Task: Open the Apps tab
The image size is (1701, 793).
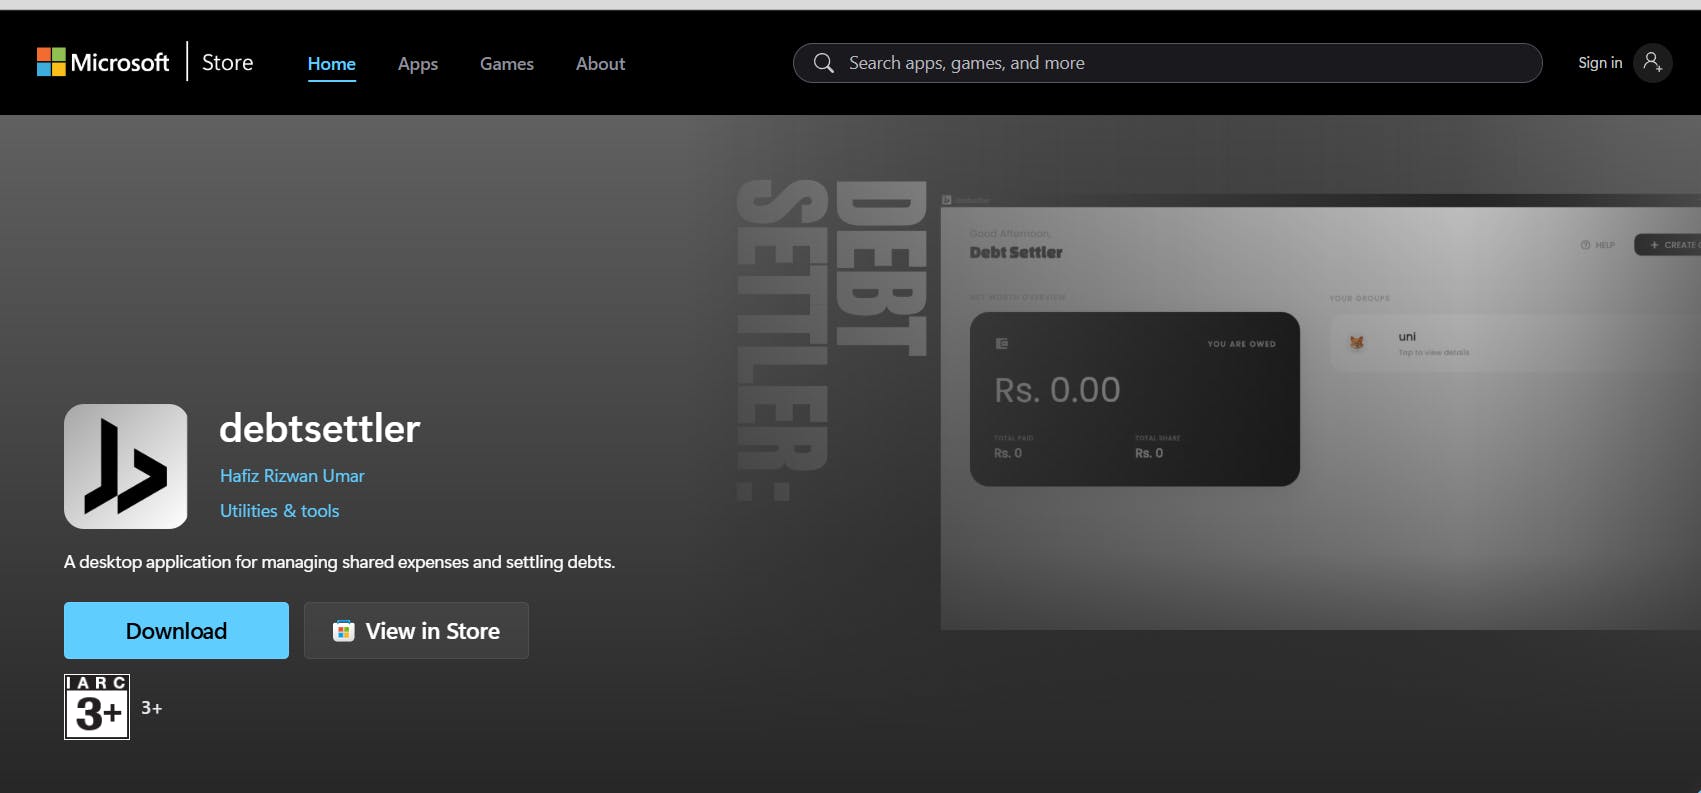Action: (x=418, y=63)
